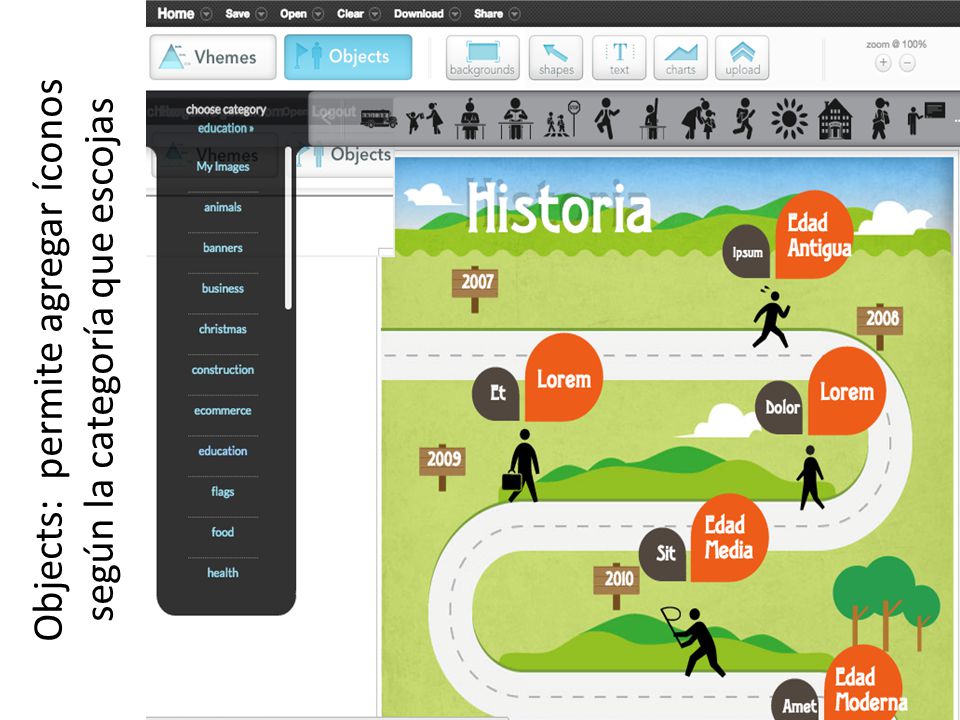The height and width of the screenshot is (720, 960).
Task: Zoom in with the plus button
Action: [883, 62]
